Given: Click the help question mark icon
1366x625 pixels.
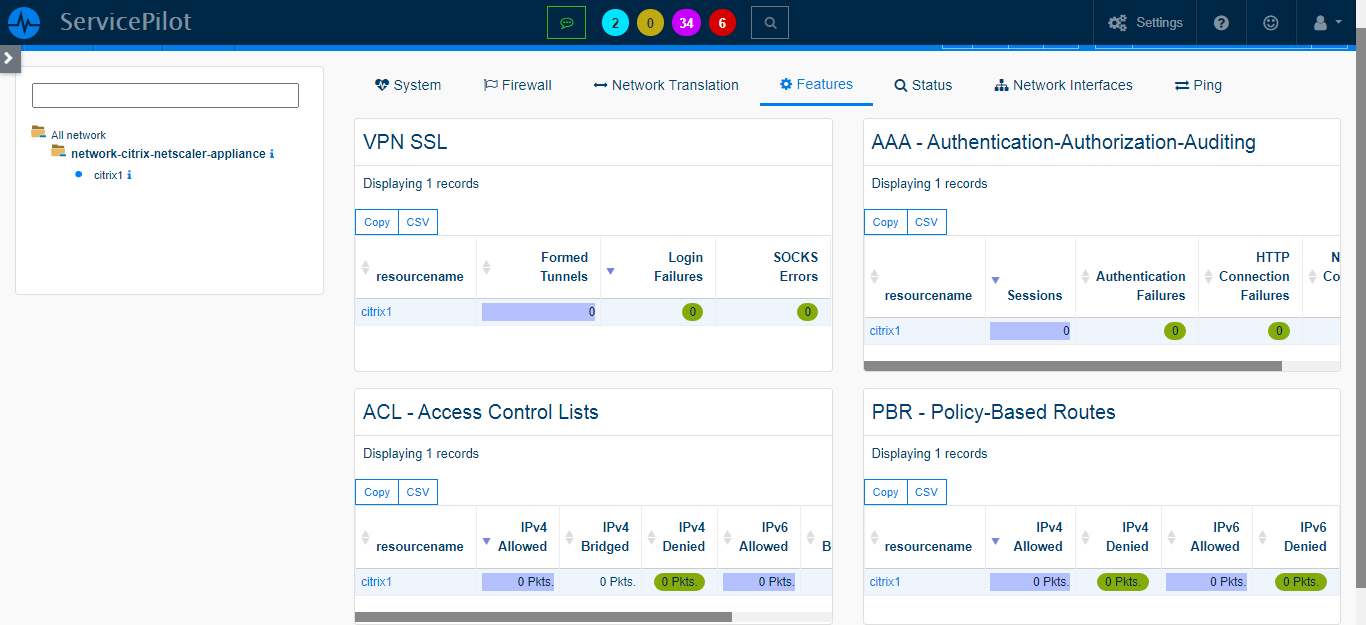Looking at the screenshot, I should [x=1221, y=22].
